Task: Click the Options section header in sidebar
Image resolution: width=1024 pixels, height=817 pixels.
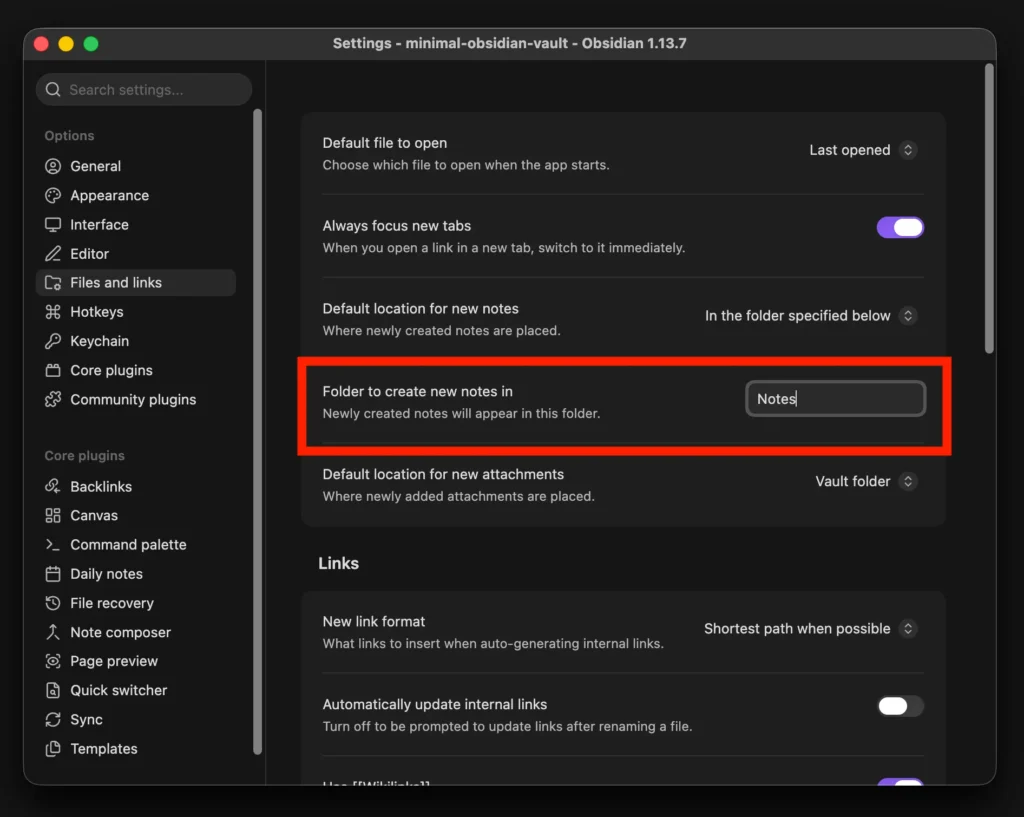Action: pos(69,136)
